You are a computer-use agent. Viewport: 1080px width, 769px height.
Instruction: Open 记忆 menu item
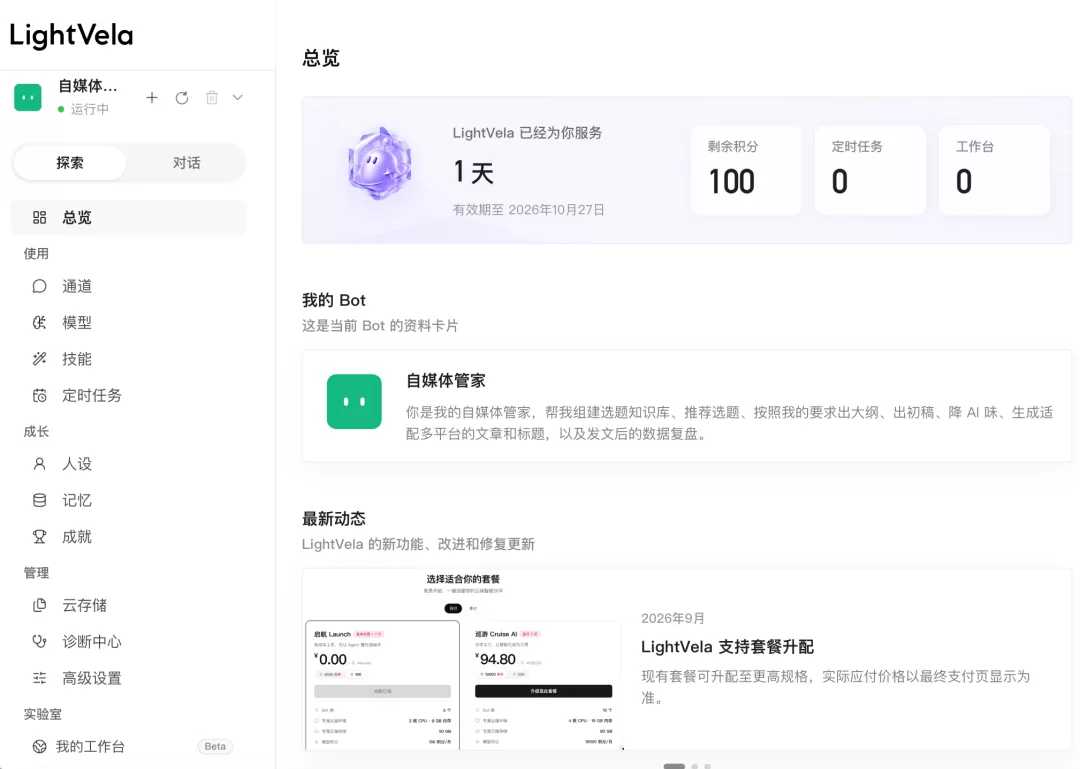tap(129, 500)
